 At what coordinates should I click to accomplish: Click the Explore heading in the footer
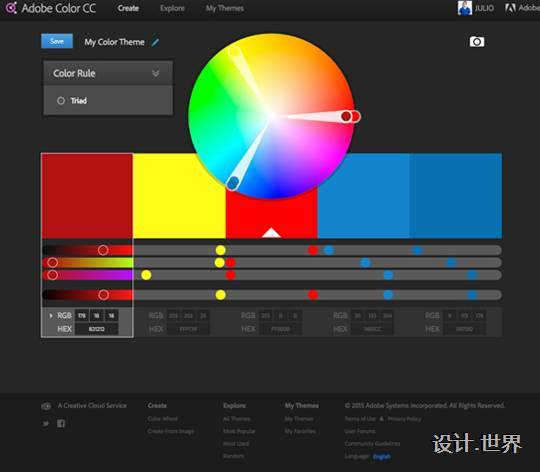tap(234, 406)
